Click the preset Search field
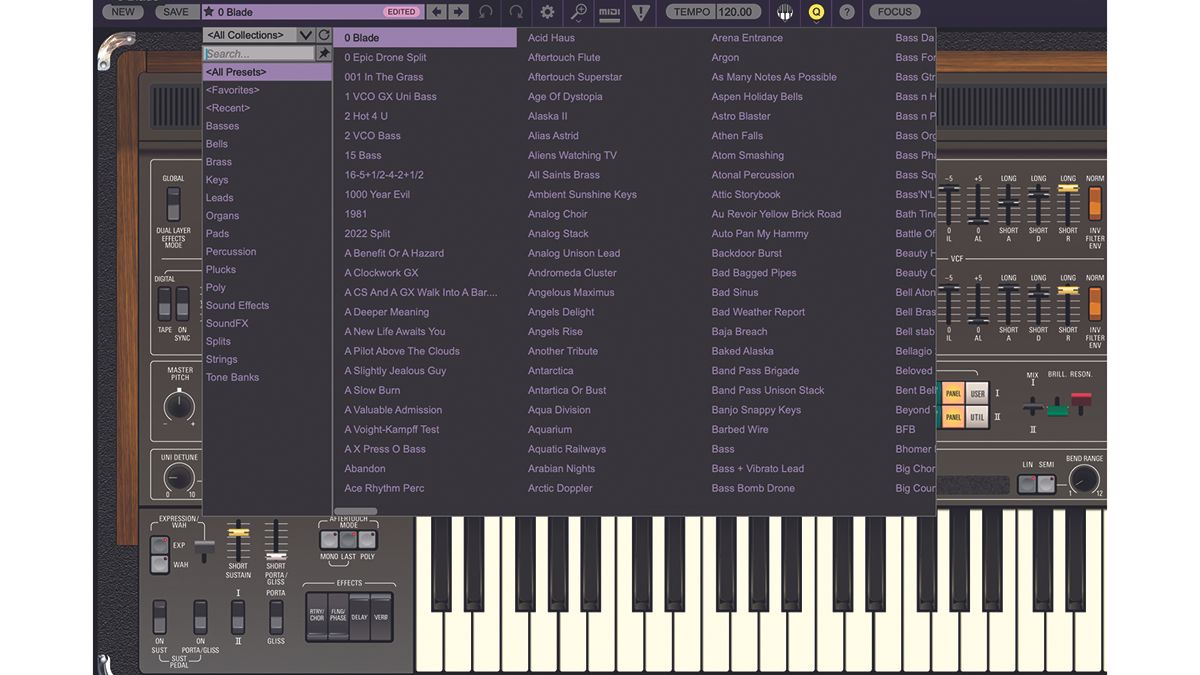Image resolution: width=1200 pixels, height=675 pixels. (x=259, y=53)
